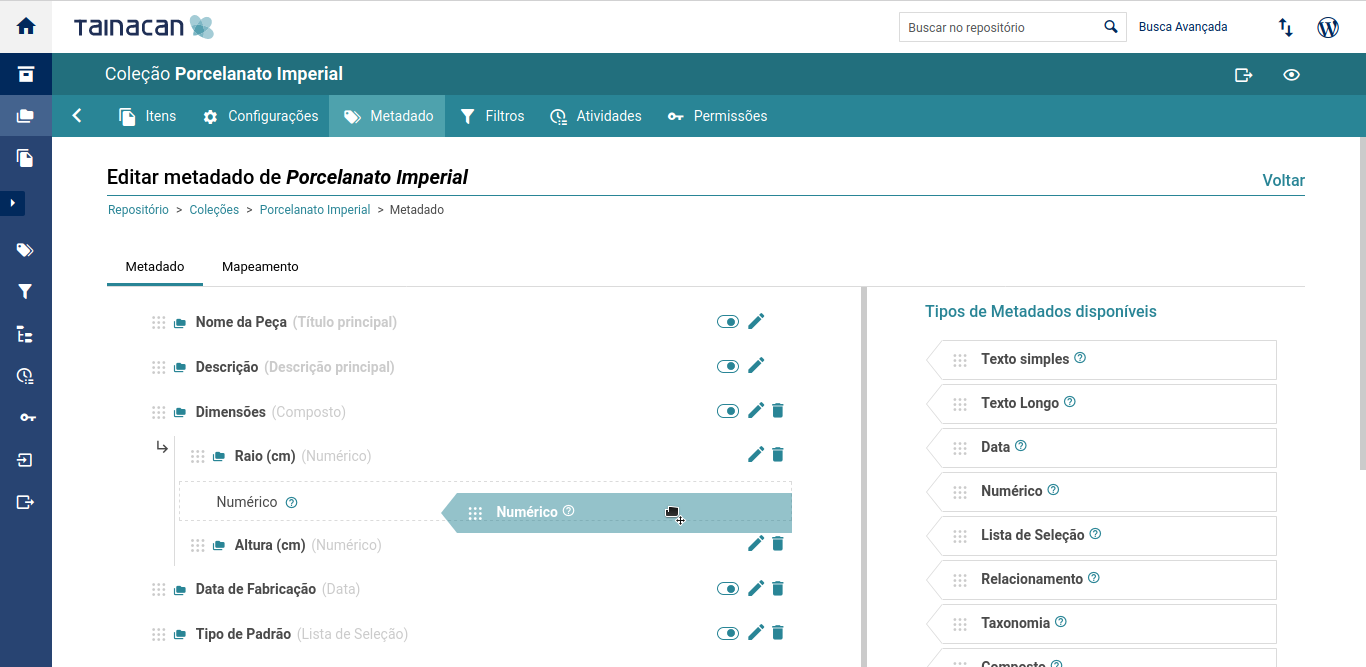Focus the Buscar no repositório search field
1366x667 pixels.
pyautogui.click(x=998, y=27)
